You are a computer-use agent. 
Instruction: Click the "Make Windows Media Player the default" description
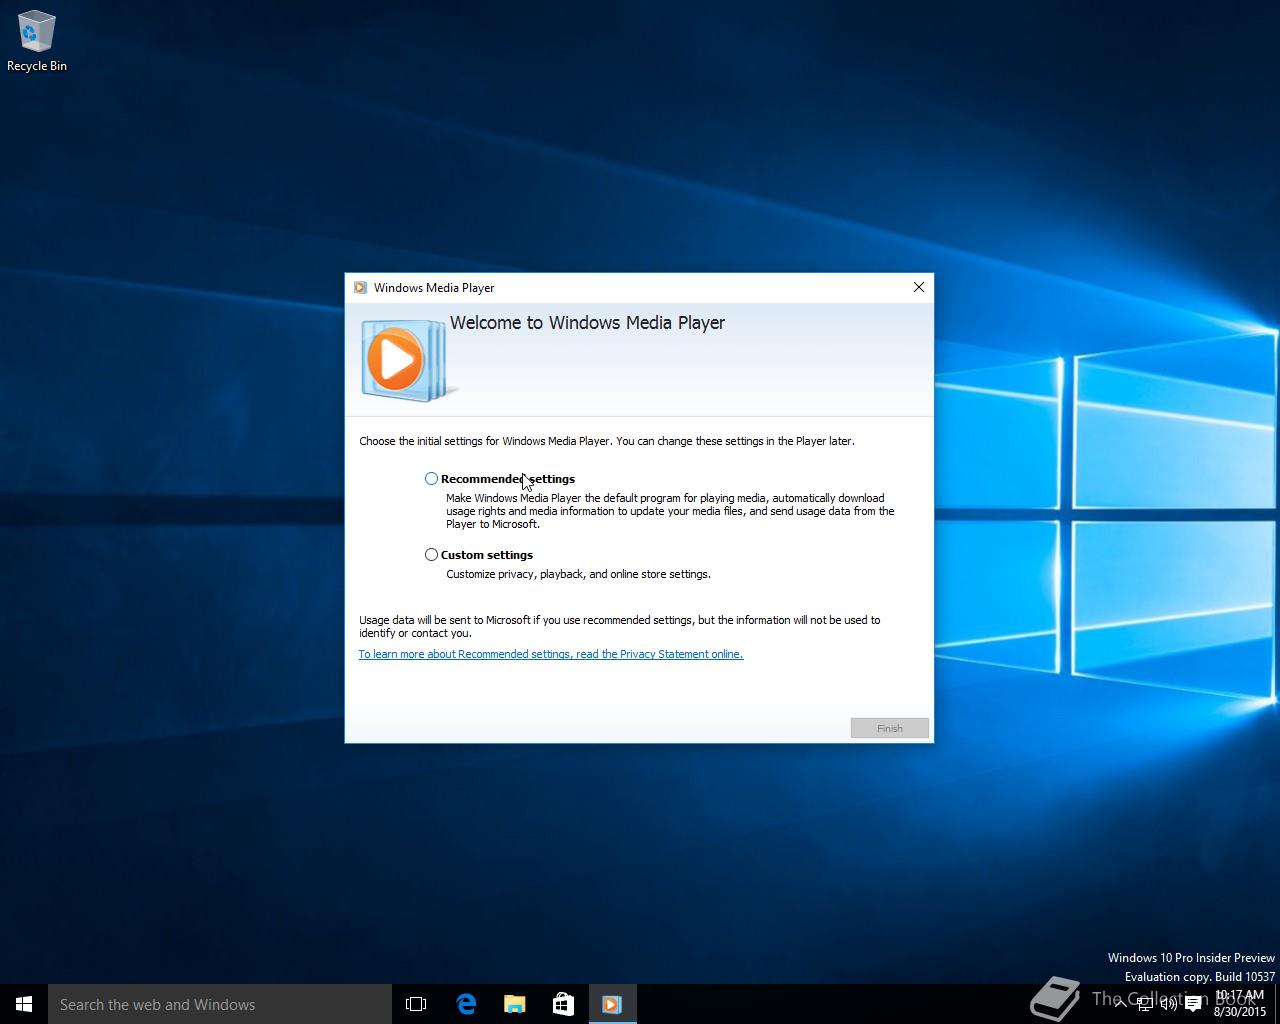click(670, 511)
